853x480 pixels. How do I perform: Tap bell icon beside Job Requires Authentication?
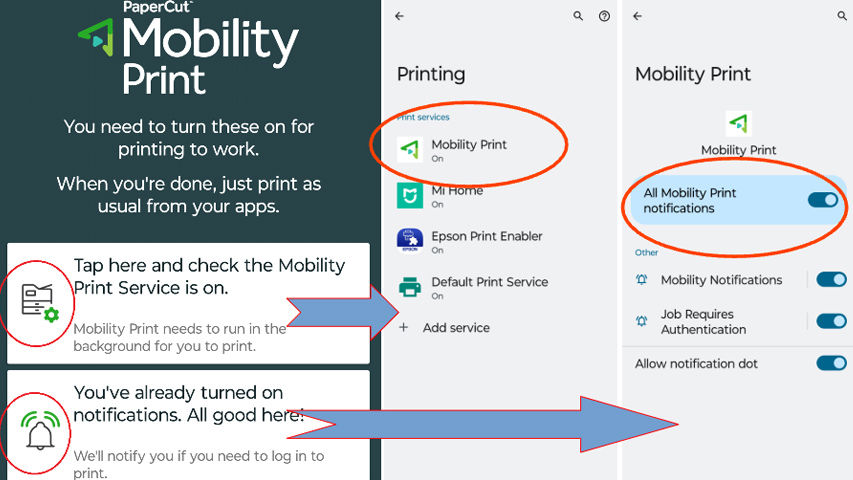[x=641, y=321]
